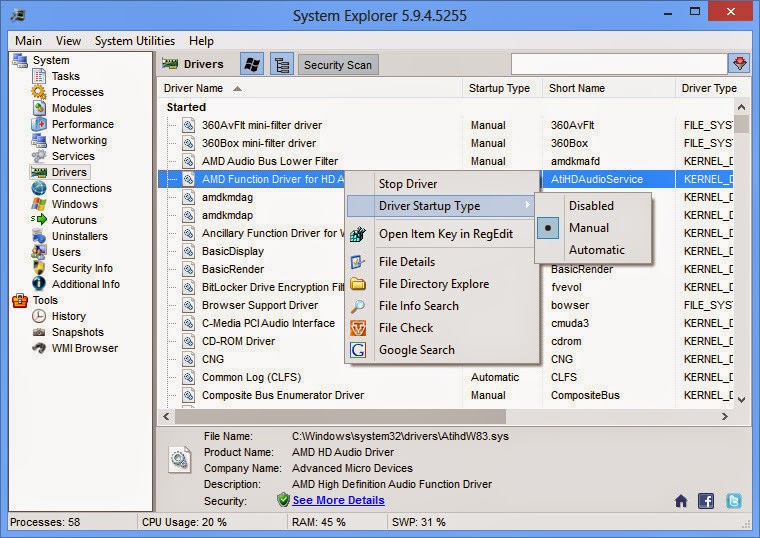Open the Twitter icon link
Viewport: 760px width, 538px height.
coord(734,501)
